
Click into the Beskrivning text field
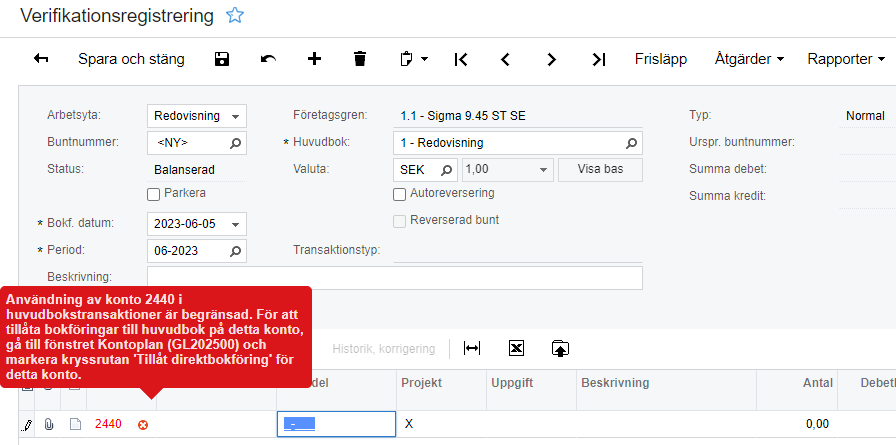coord(394,277)
